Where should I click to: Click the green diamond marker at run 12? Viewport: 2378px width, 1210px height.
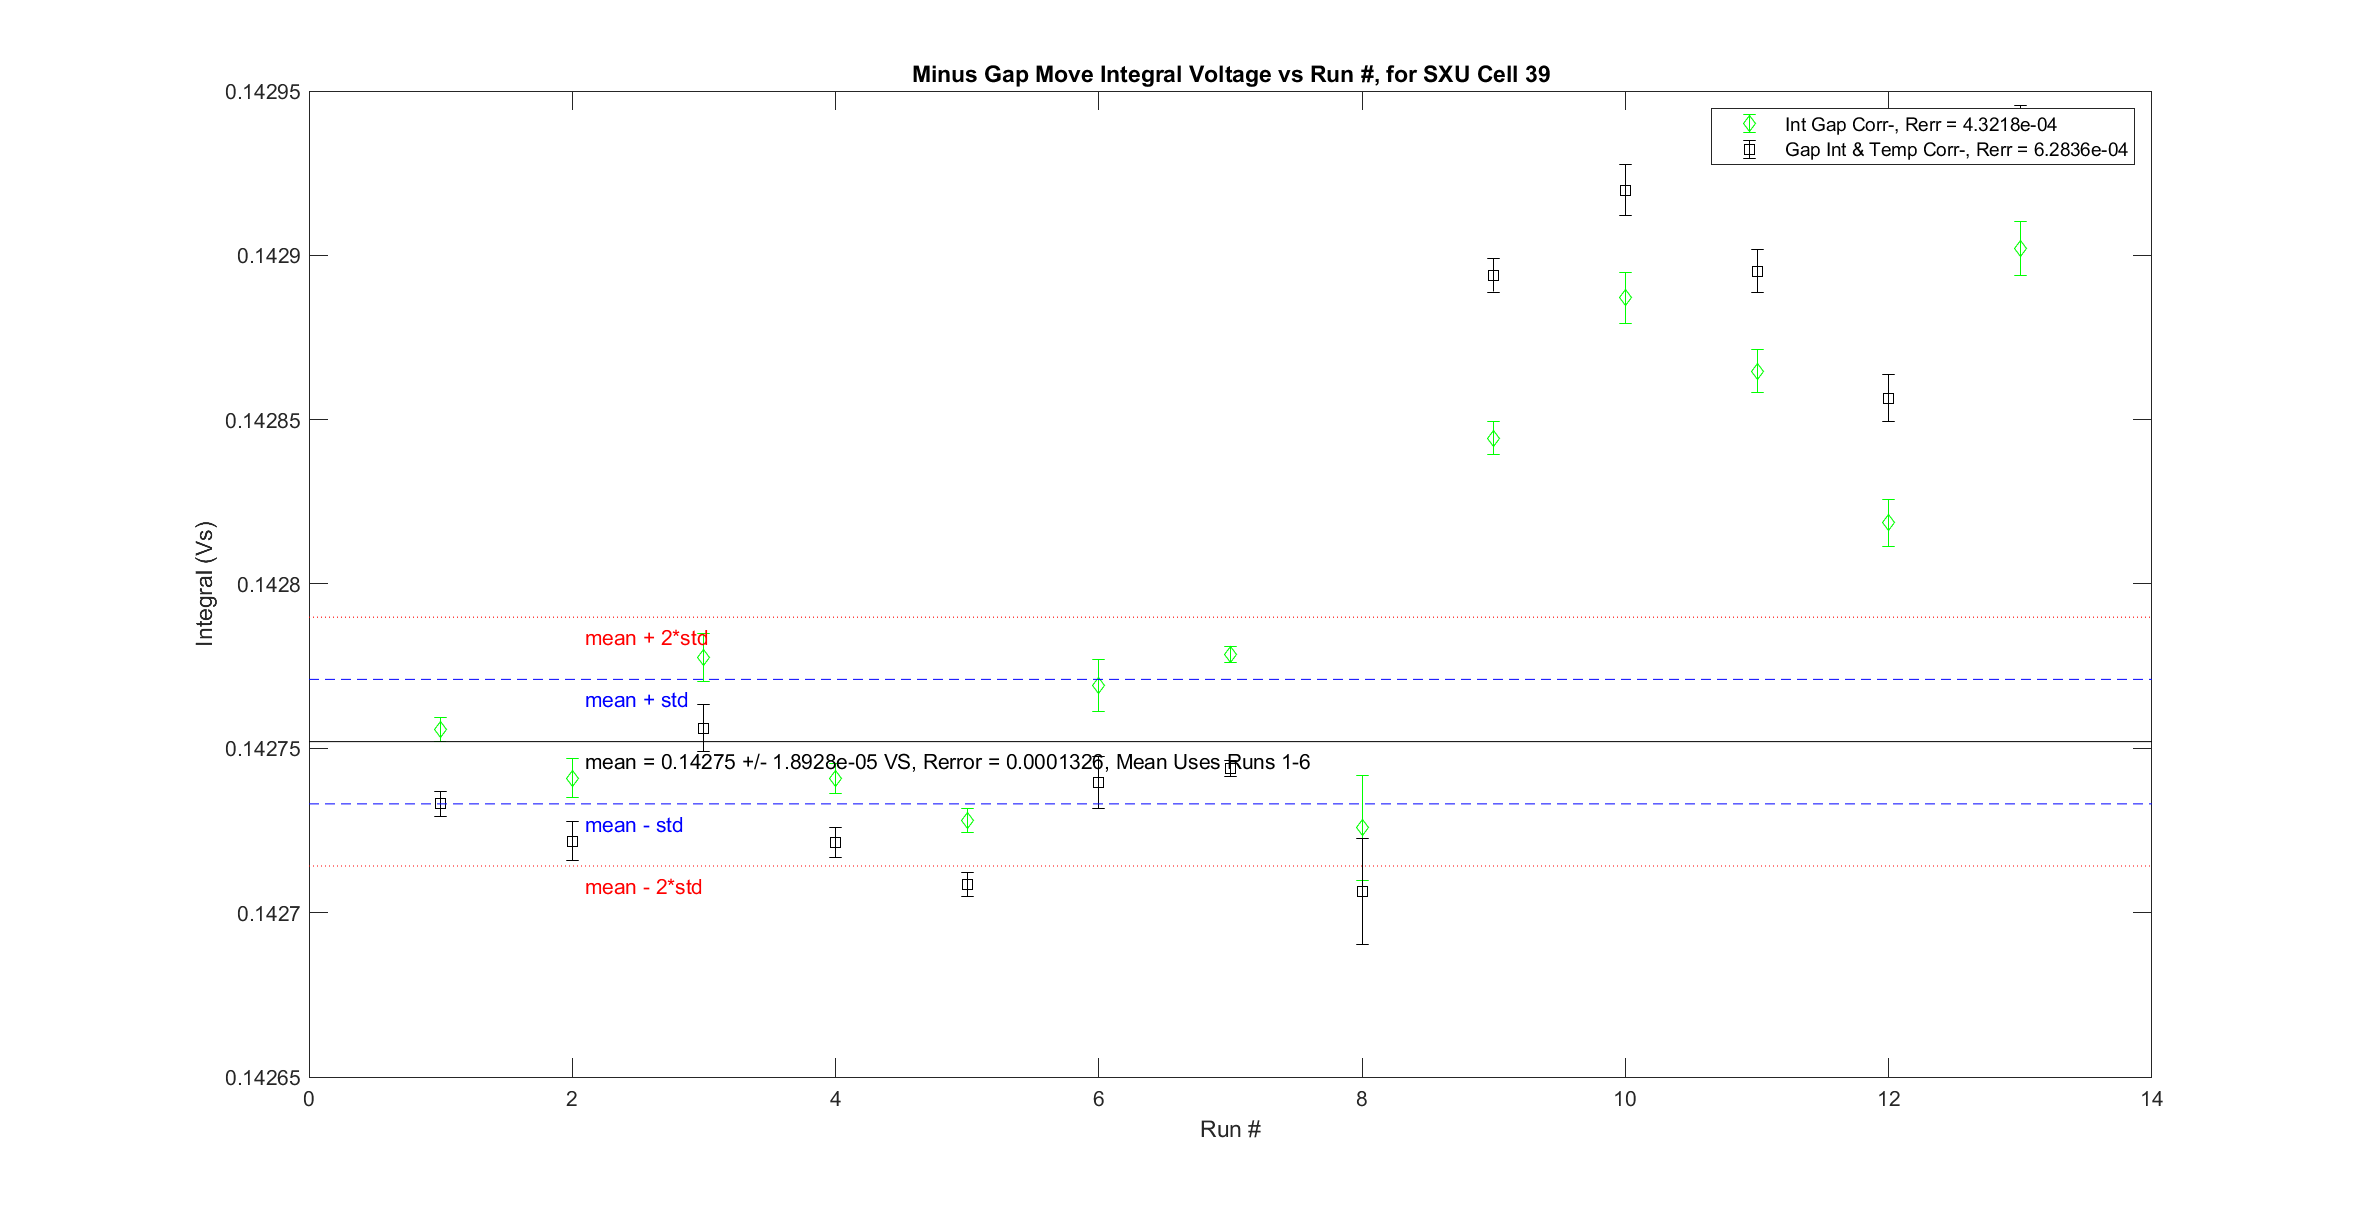(x=1888, y=523)
